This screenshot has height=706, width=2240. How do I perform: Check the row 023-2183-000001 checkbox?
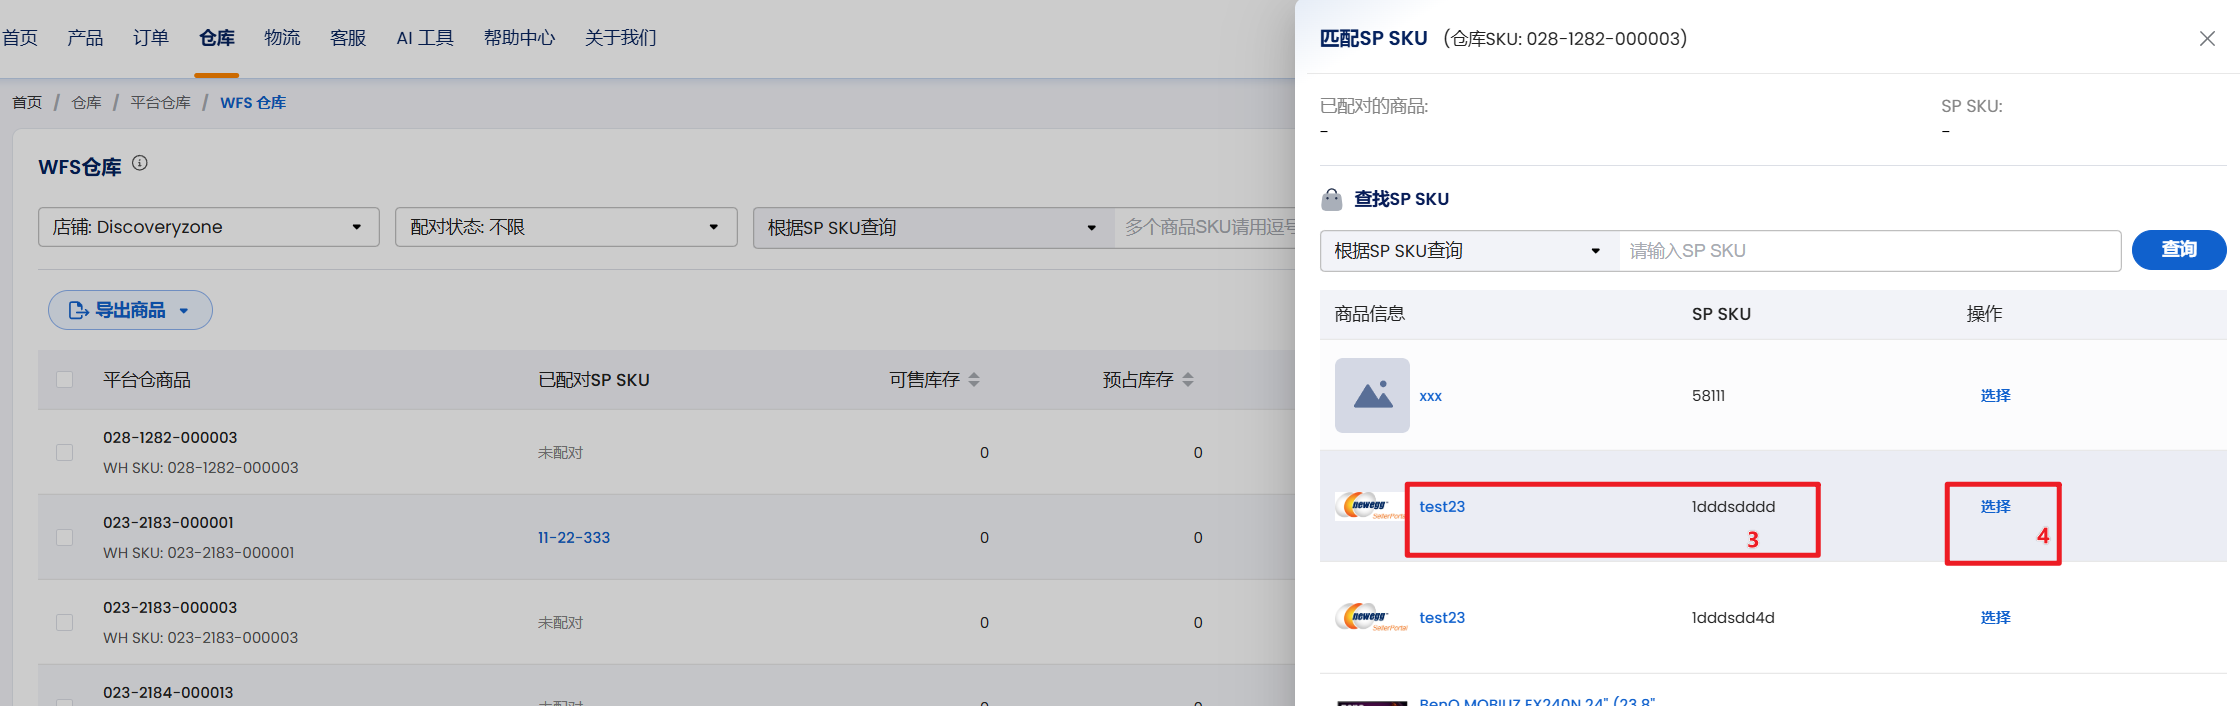pos(65,538)
